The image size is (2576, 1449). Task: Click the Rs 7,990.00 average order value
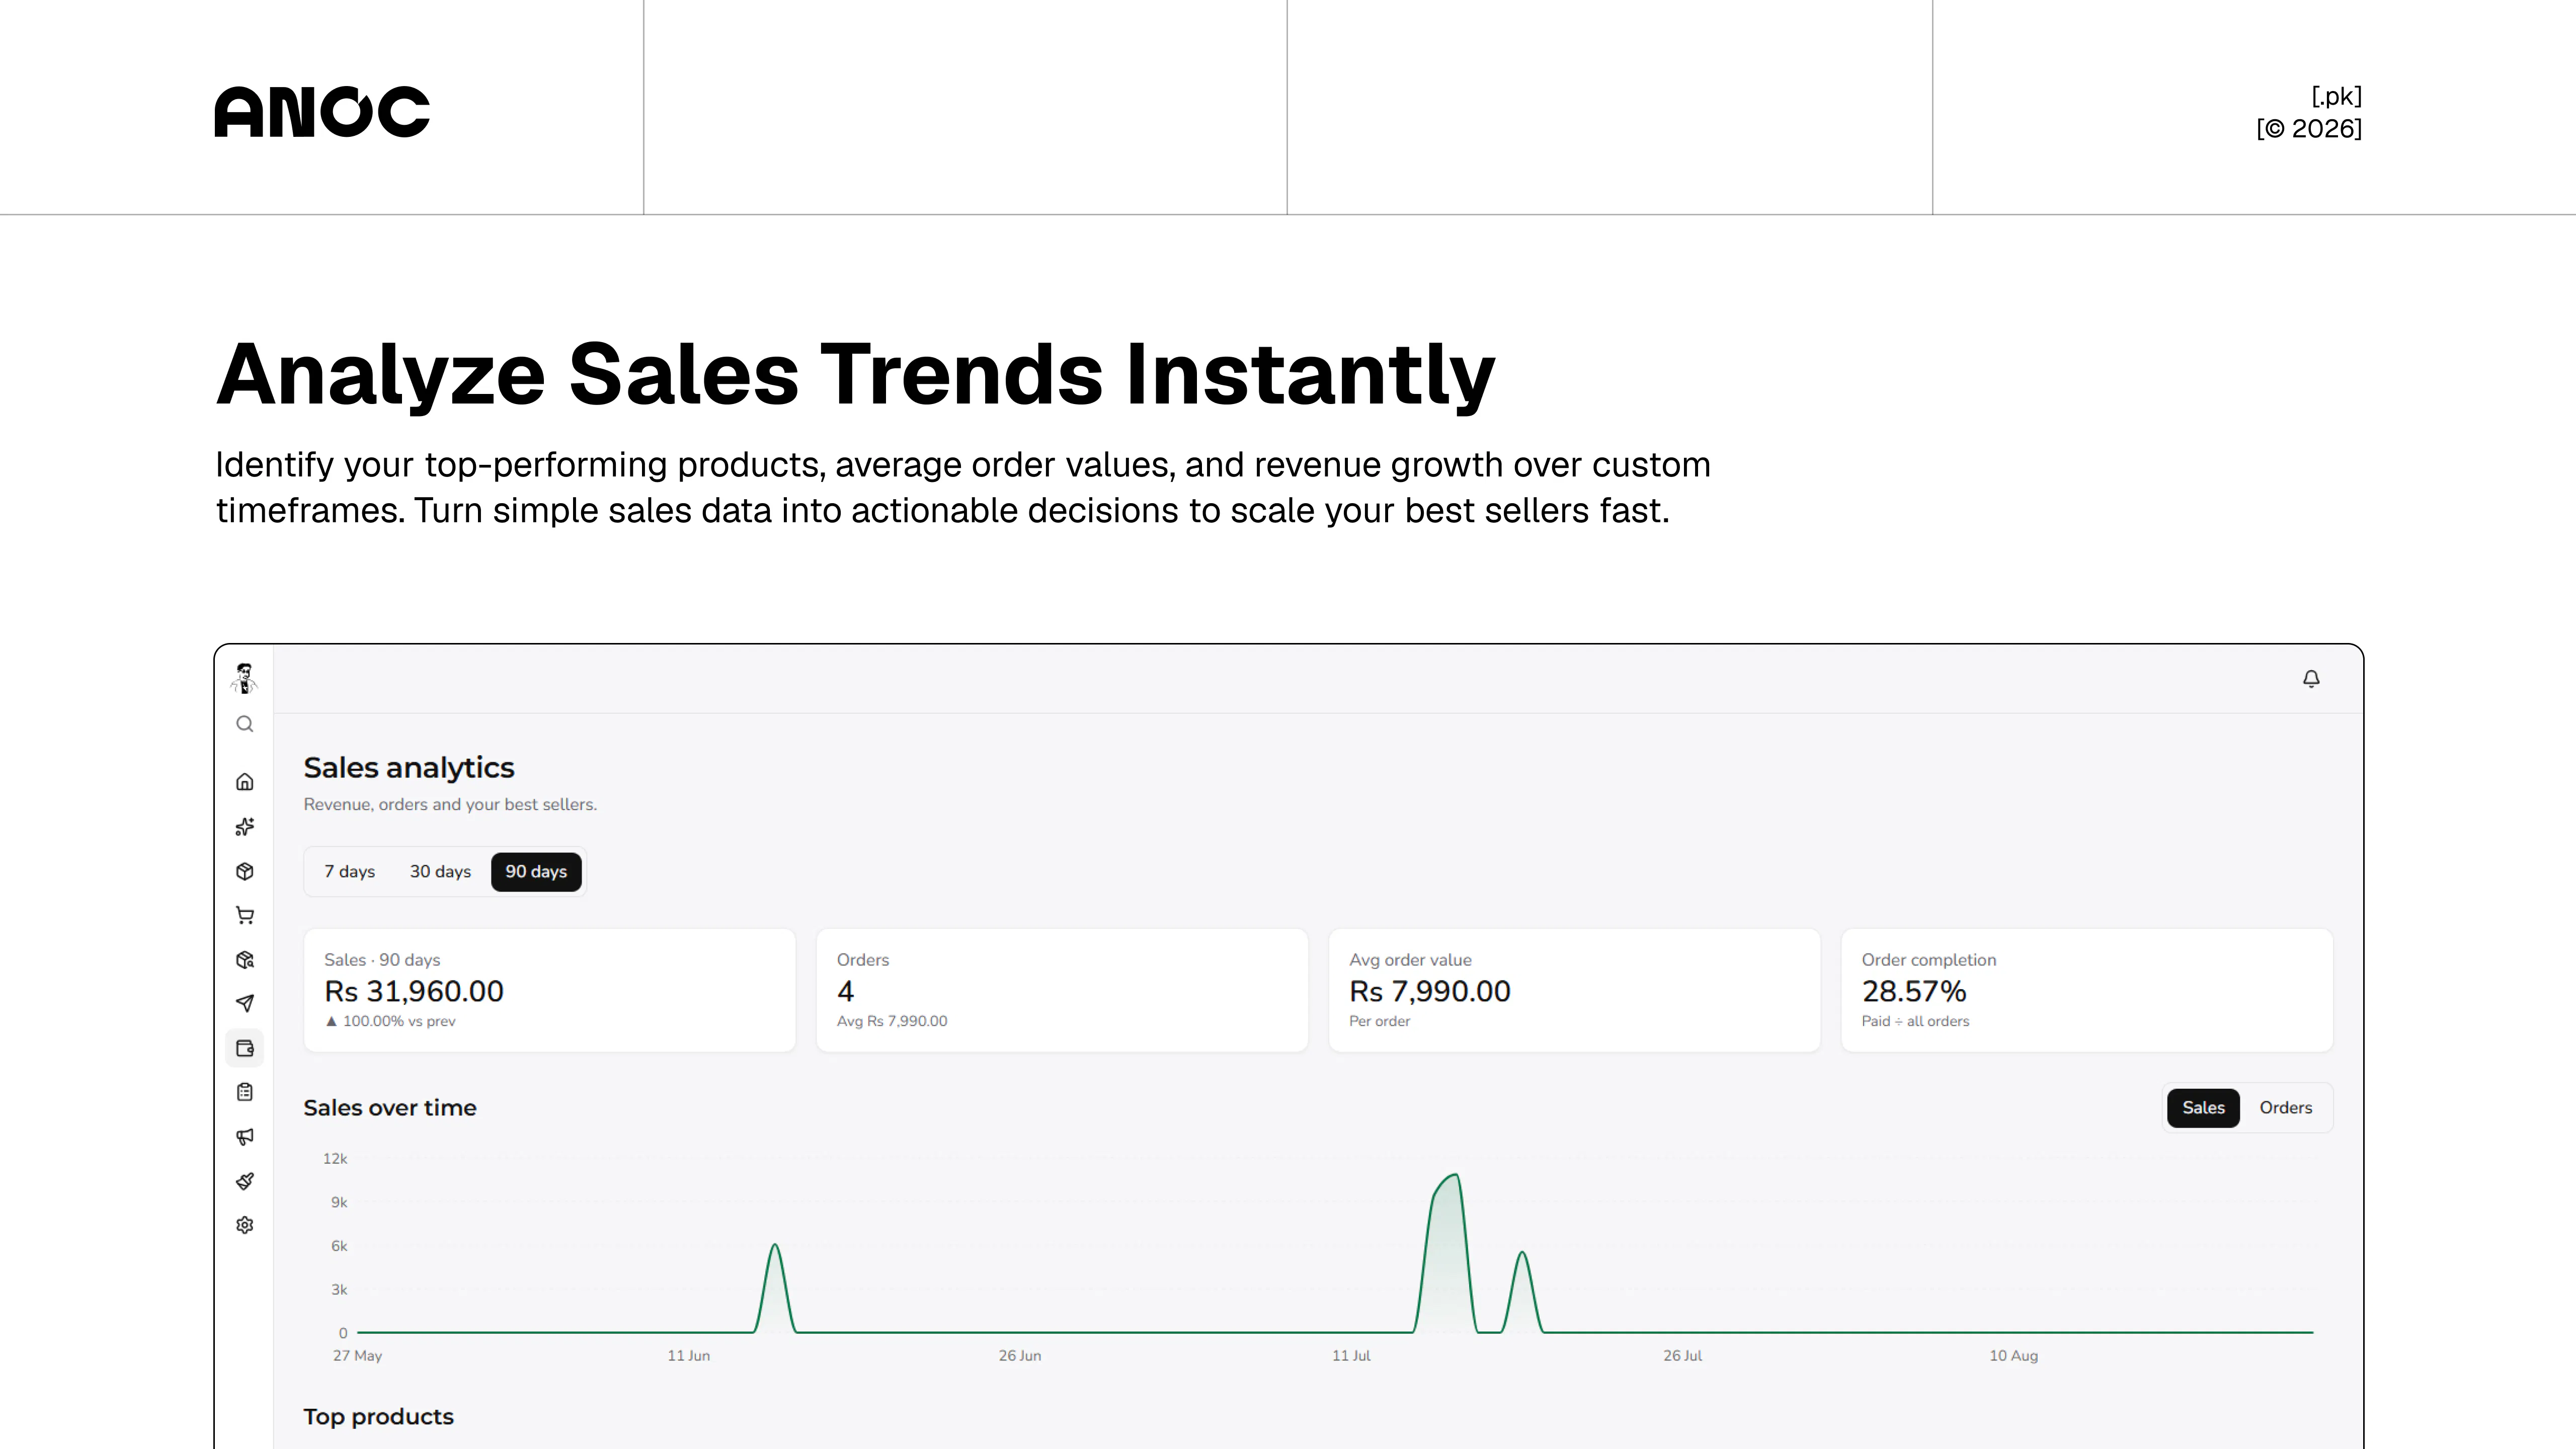[1429, 991]
